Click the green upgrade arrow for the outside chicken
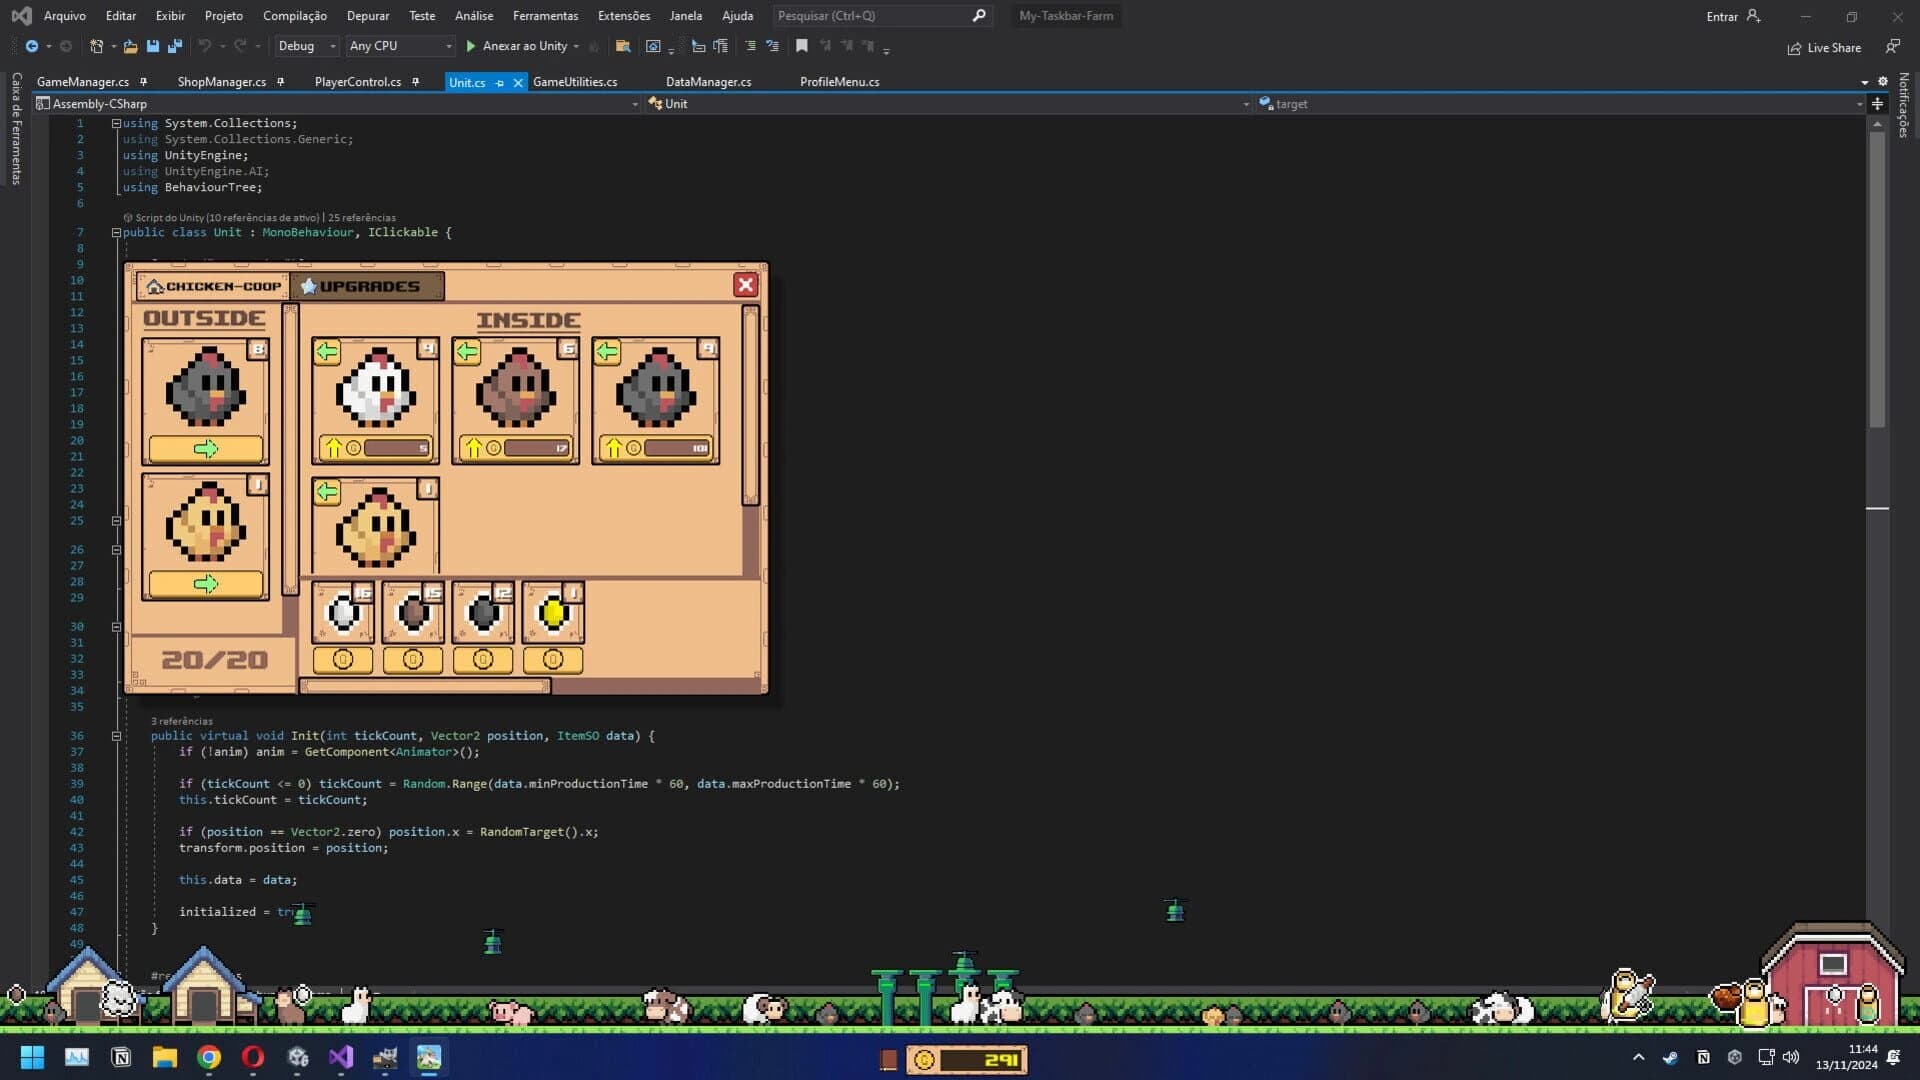The width and height of the screenshot is (1920, 1080). click(x=204, y=449)
